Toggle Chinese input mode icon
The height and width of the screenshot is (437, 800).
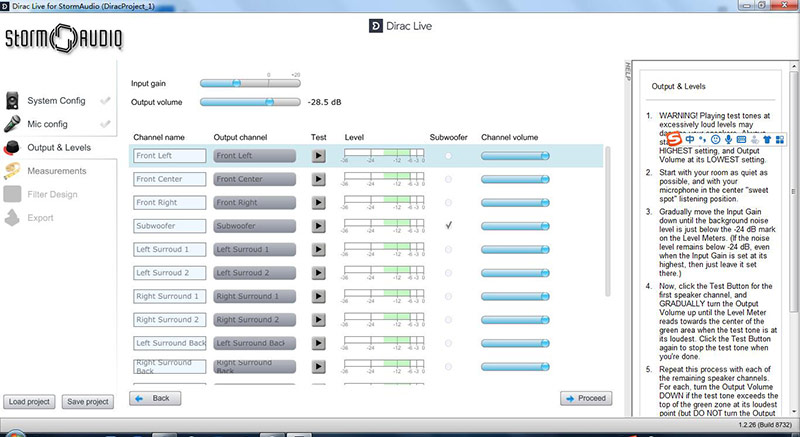click(x=690, y=139)
